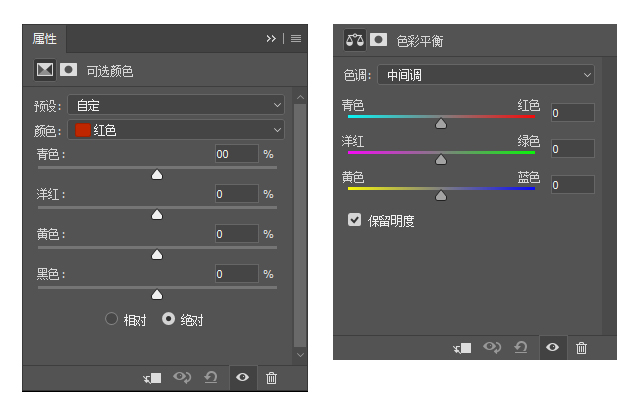Click clip-to-layer icon in Selective Color panel
The image size is (640, 417).
click(152, 378)
